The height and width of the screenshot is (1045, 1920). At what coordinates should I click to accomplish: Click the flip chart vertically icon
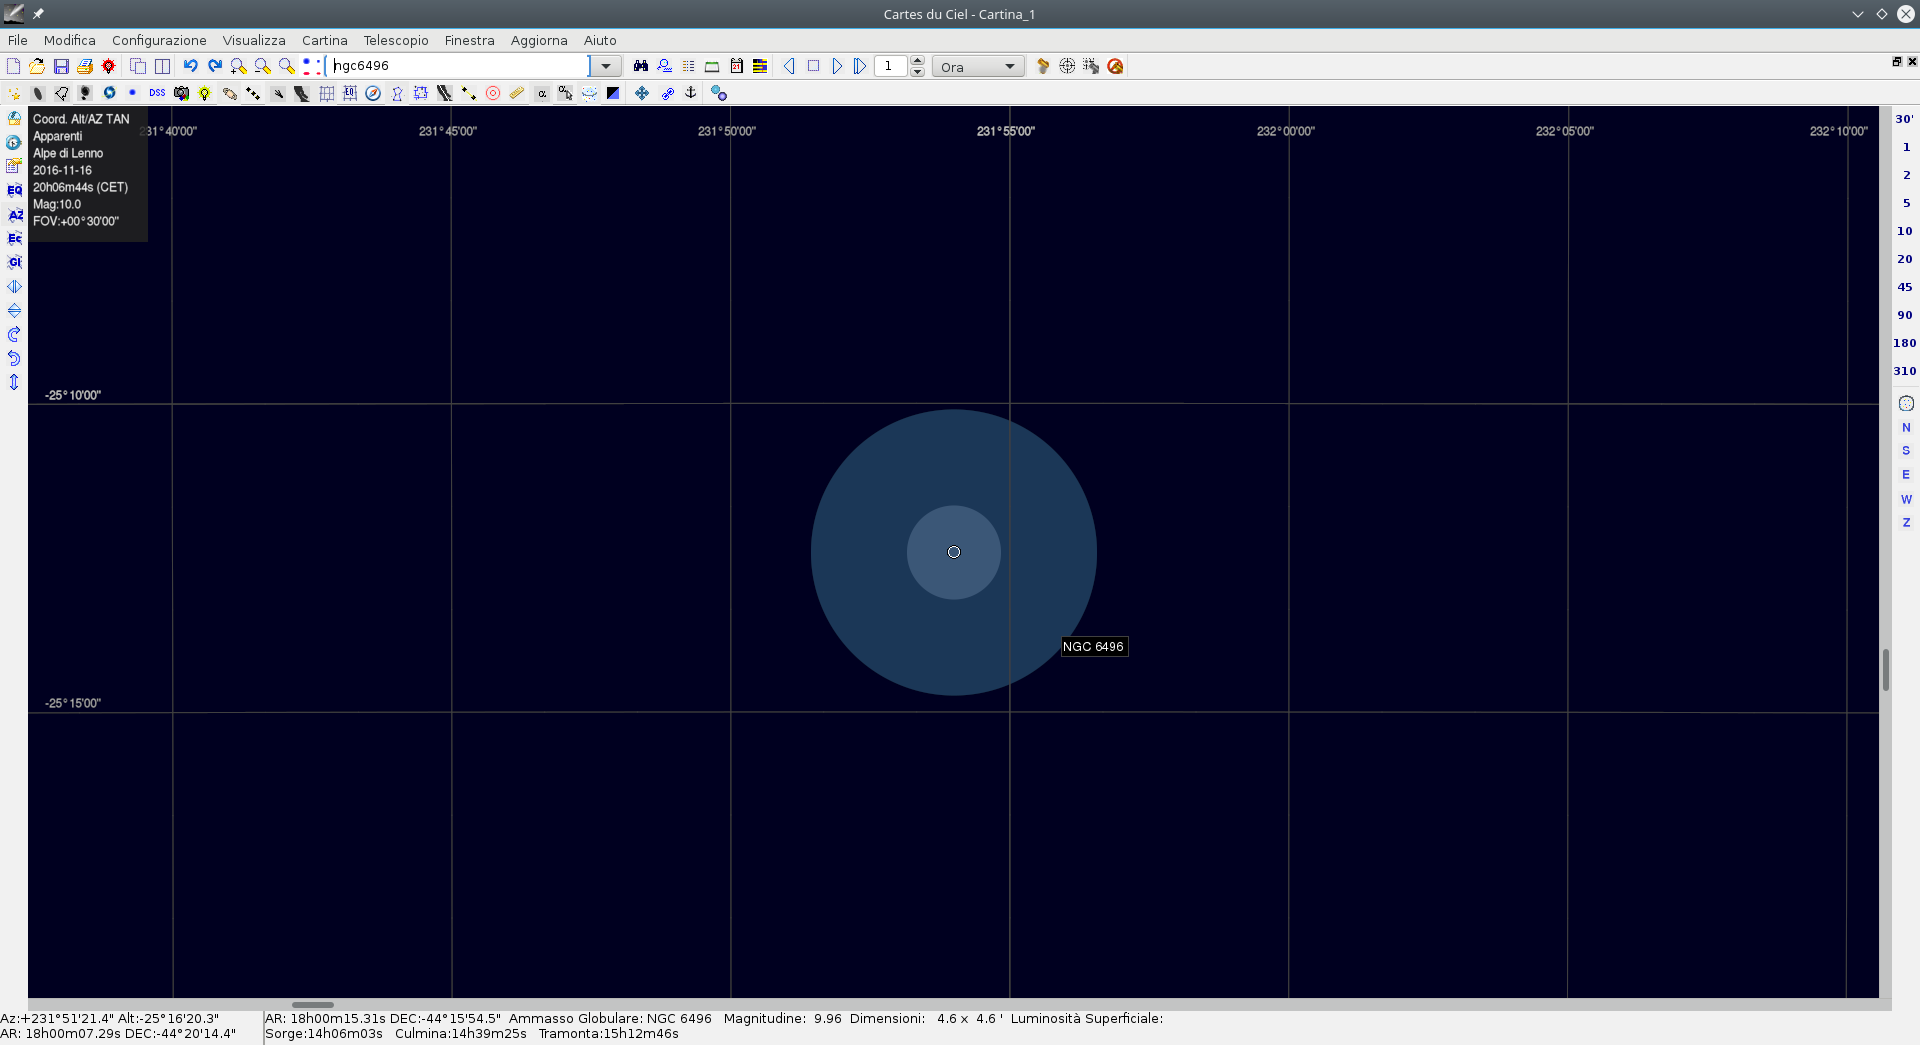pyautogui.click(x=14, y=310)
